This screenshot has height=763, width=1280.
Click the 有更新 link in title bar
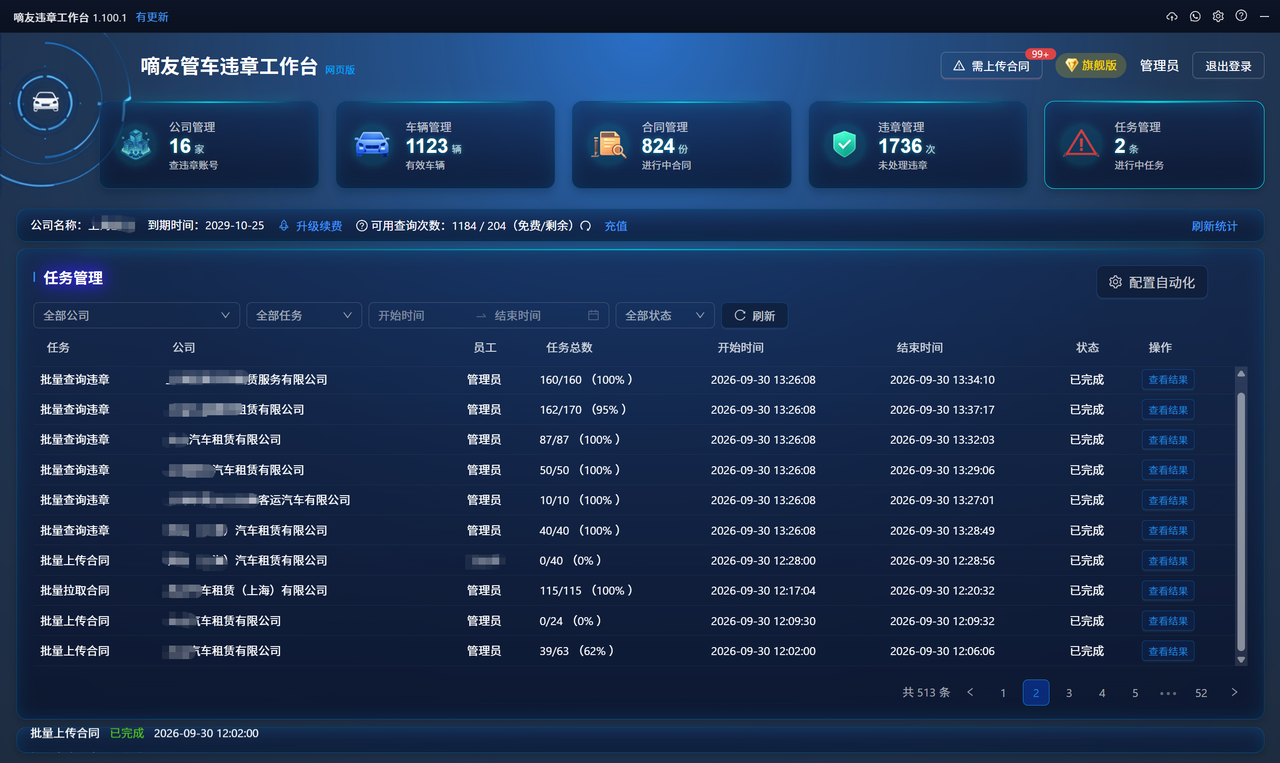(x=152, y=17)
